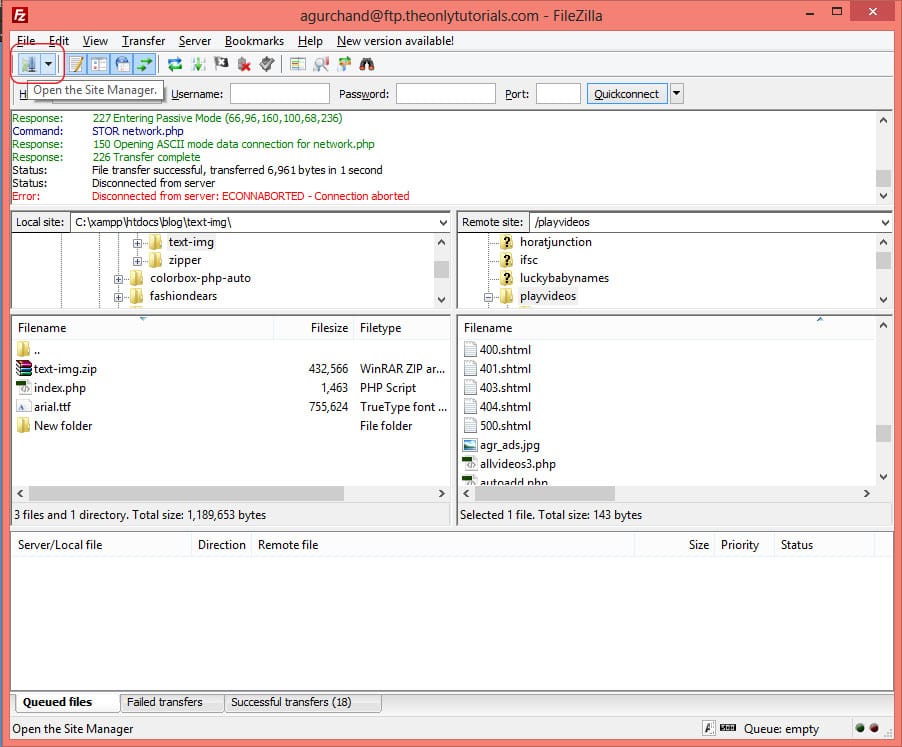
Task: Expand the fashiondears folder
Action: coord(119,297)
